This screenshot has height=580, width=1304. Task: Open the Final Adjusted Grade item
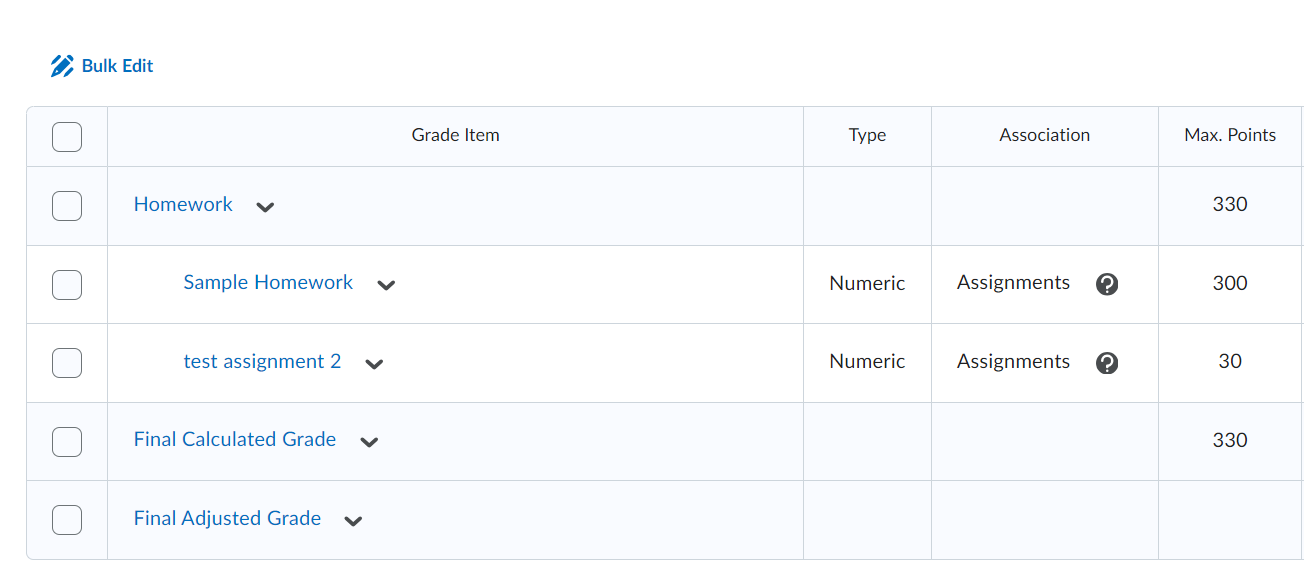(x=227, y=518)
